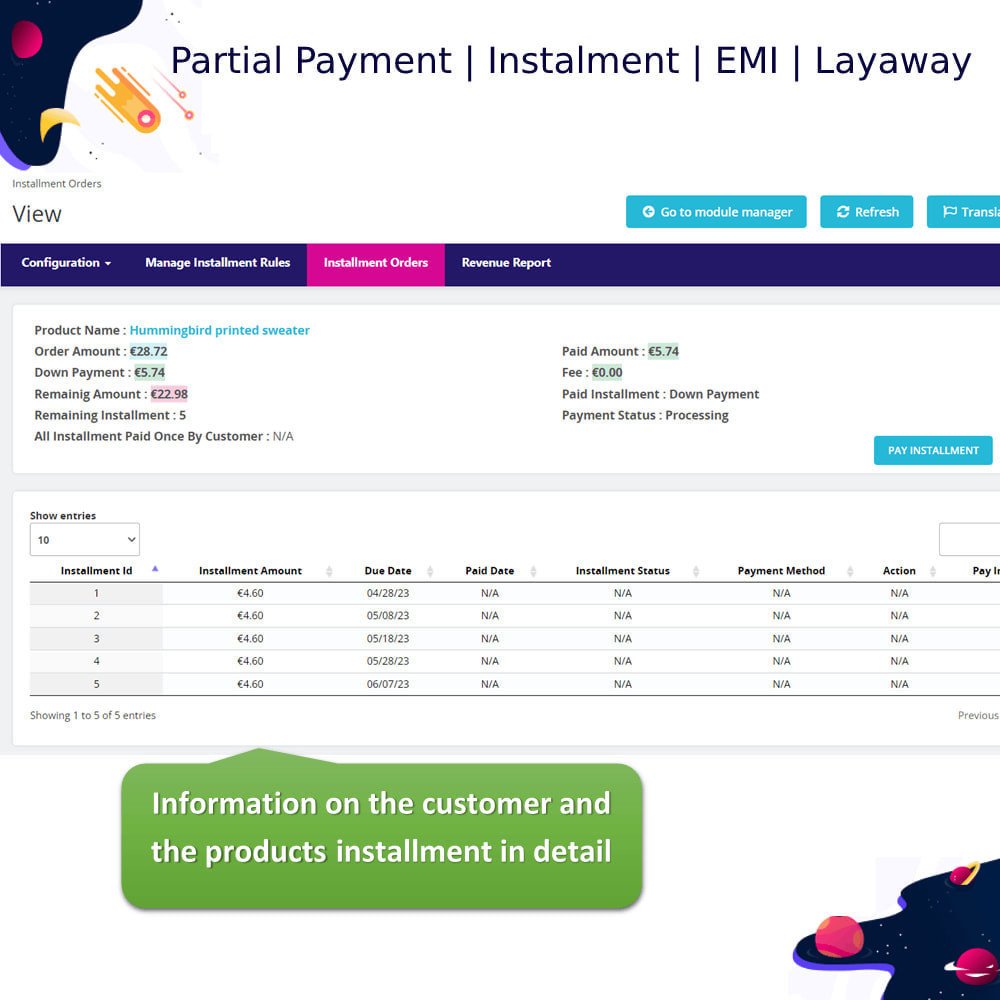Image resolution: width=1000 pixels, height=1000 pixels.
Task: Click Remaining Installment : 5 text
Action: [x=110, y=415]
